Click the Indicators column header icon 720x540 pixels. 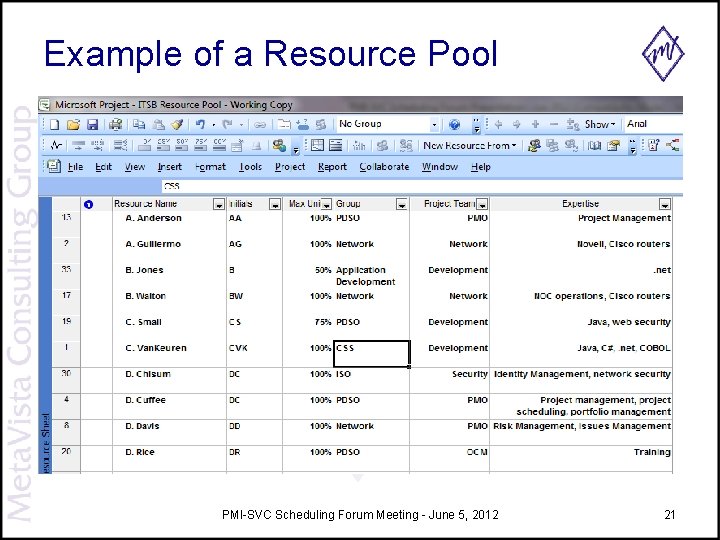coord(89,205)
